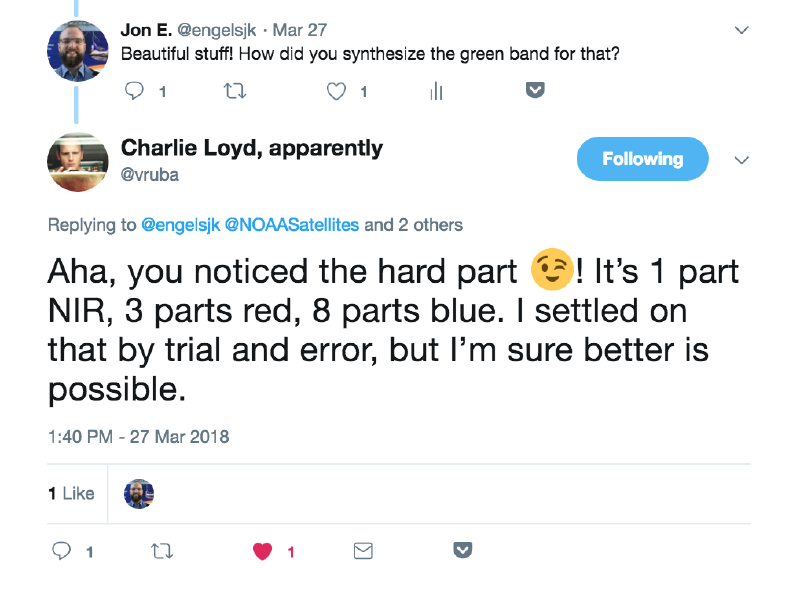Retweet Charlie Loyd's NIR reply
This screenshot has height=600, width=800.
click(160, 550)
